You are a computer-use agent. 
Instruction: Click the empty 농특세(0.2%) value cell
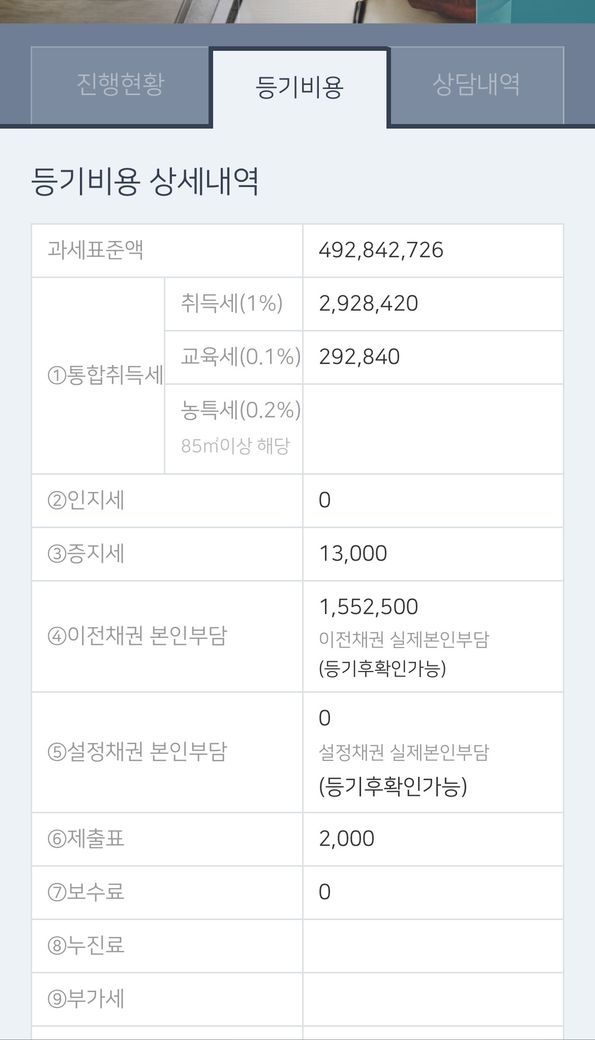click(x=432, y=429)
